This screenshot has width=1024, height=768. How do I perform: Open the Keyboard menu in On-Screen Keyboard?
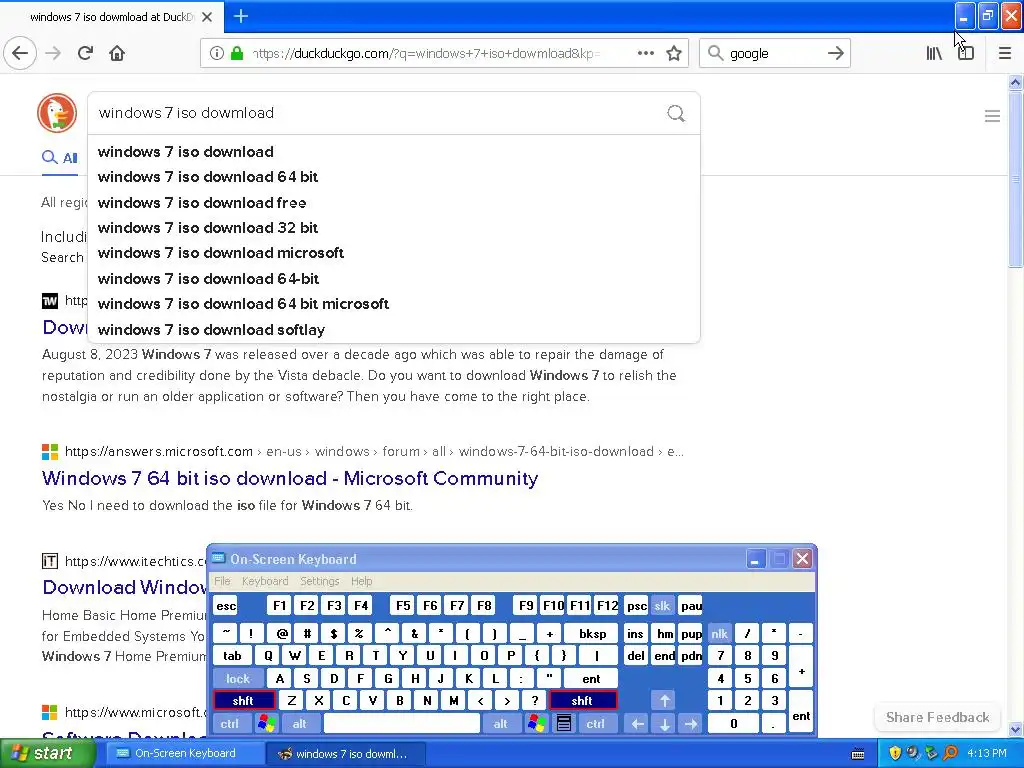264,581
